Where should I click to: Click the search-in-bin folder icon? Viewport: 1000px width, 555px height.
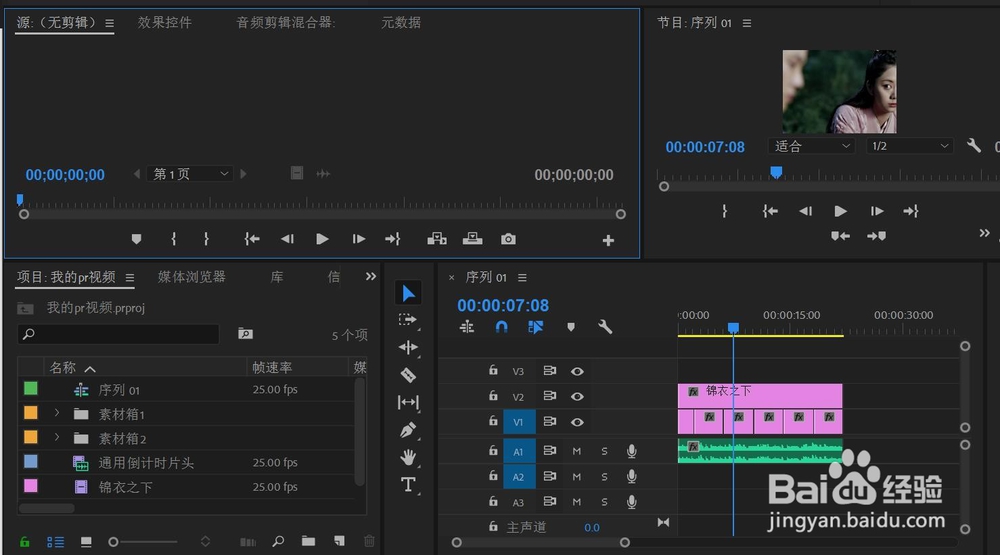246,334
